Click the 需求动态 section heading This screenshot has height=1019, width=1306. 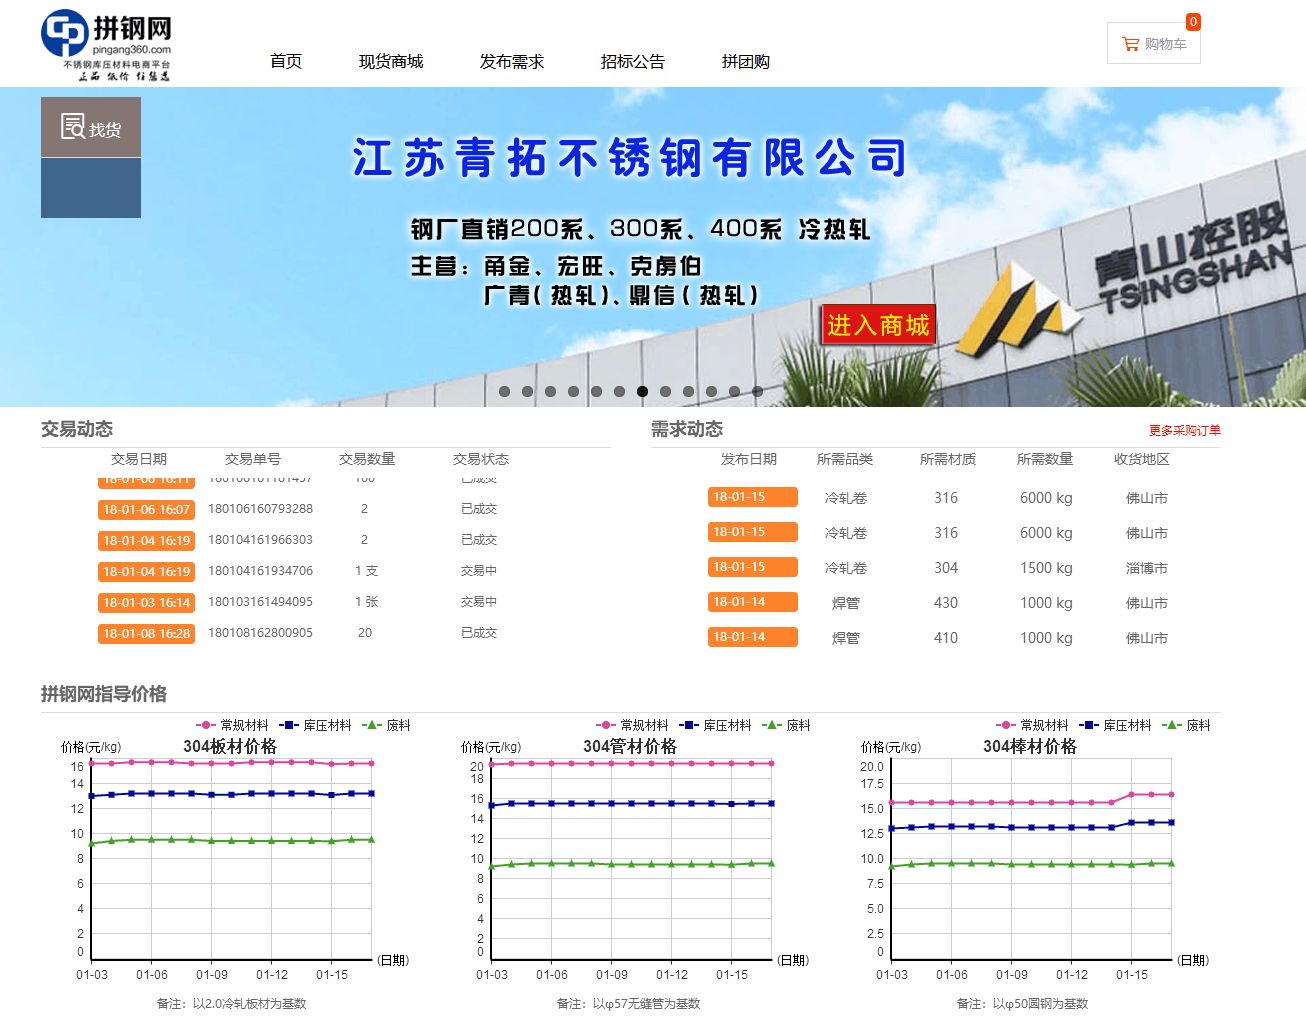(687, 429)
